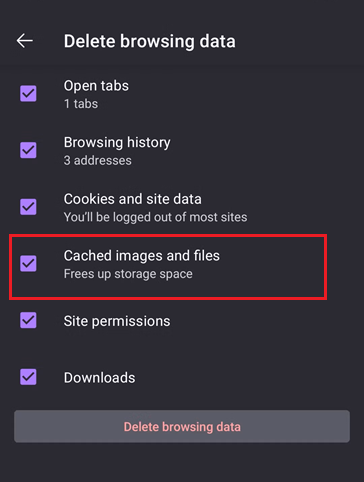Click the 'Frees up storage space' text
Viewport: 364px width, 482px height.
[x=128, y=274]
